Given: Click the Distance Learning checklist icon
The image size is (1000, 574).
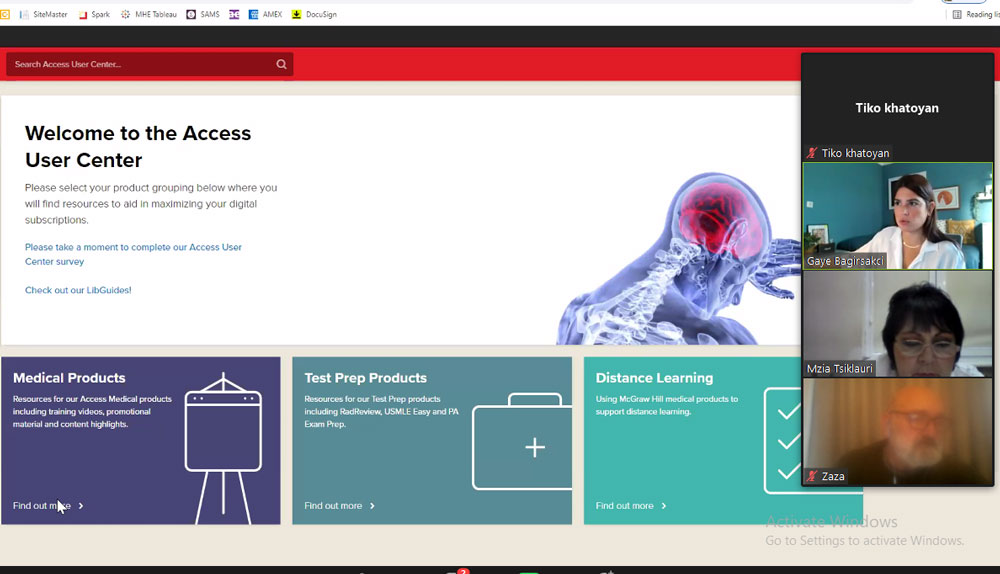Looking at the screenshot, I should tap(785, 440).
